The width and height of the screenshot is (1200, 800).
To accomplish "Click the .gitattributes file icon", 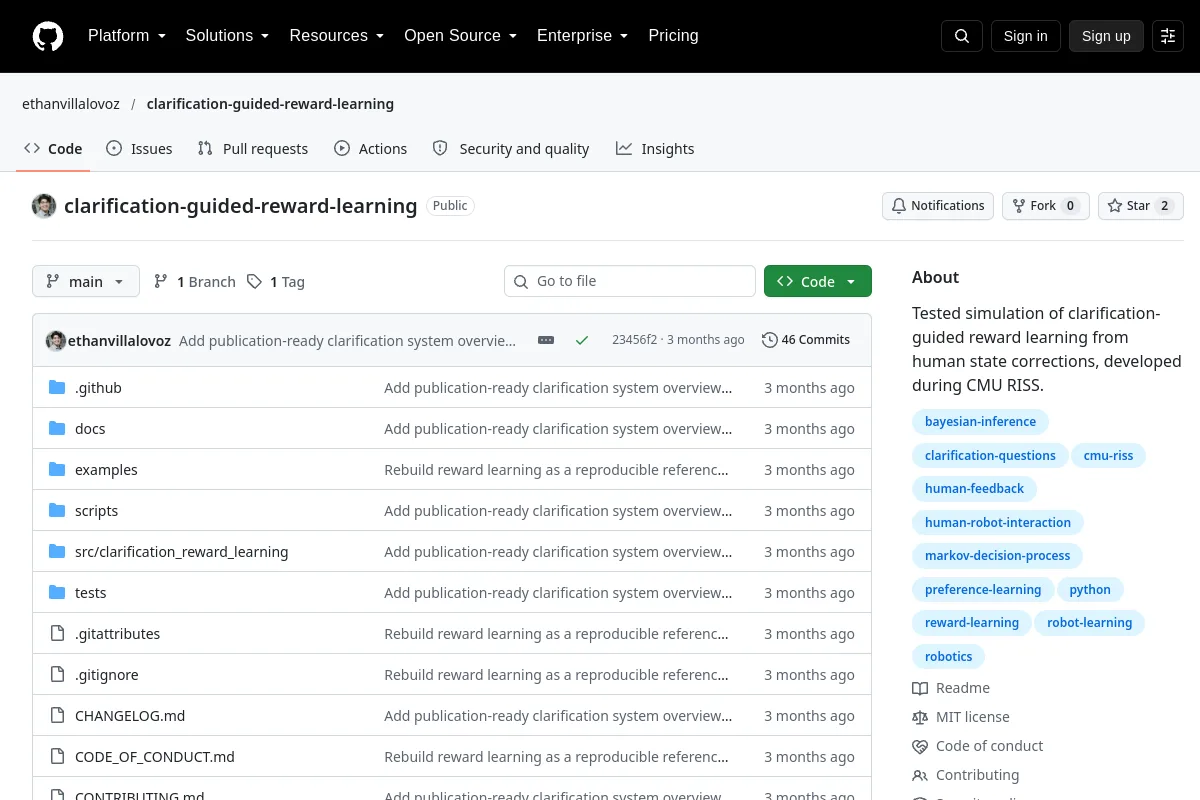I will point(57,634).
